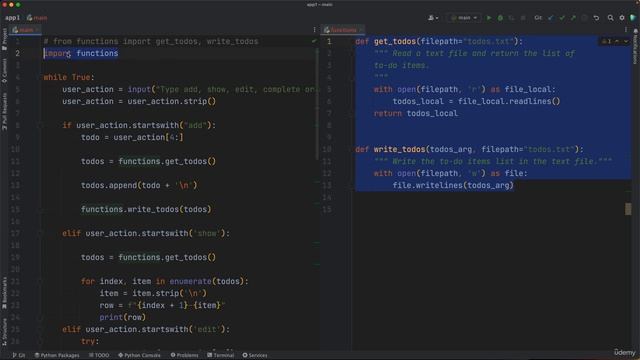Click 'print(row)' statement
Screen dimensions: 640x360
coord(122,317)
